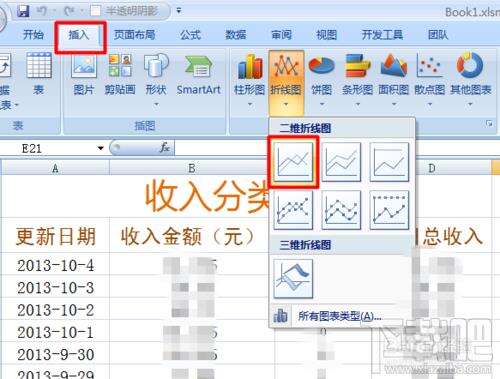500x379 pixels.
Task: Switch to the 开发工具 tab
Action: (x=383, y=35)
